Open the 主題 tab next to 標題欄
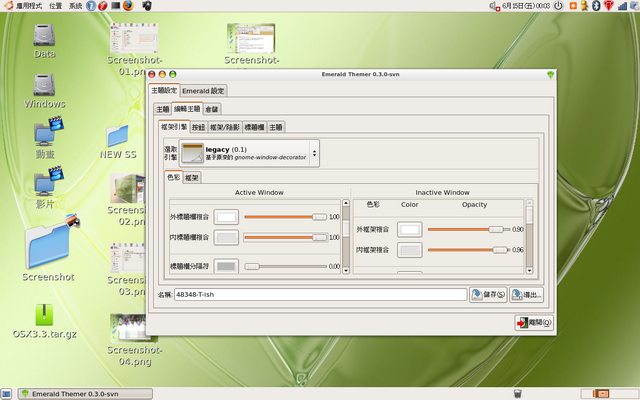Viewport: 640px width, 400px height. coord(276,127)
